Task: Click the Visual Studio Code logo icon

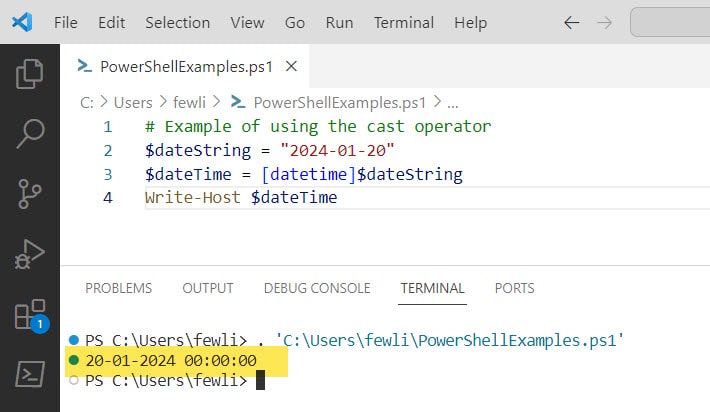Action: (22, 22)
